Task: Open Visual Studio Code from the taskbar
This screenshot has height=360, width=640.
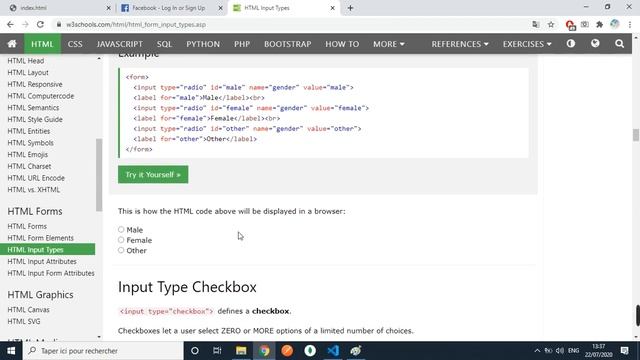Action: (333, 351)
